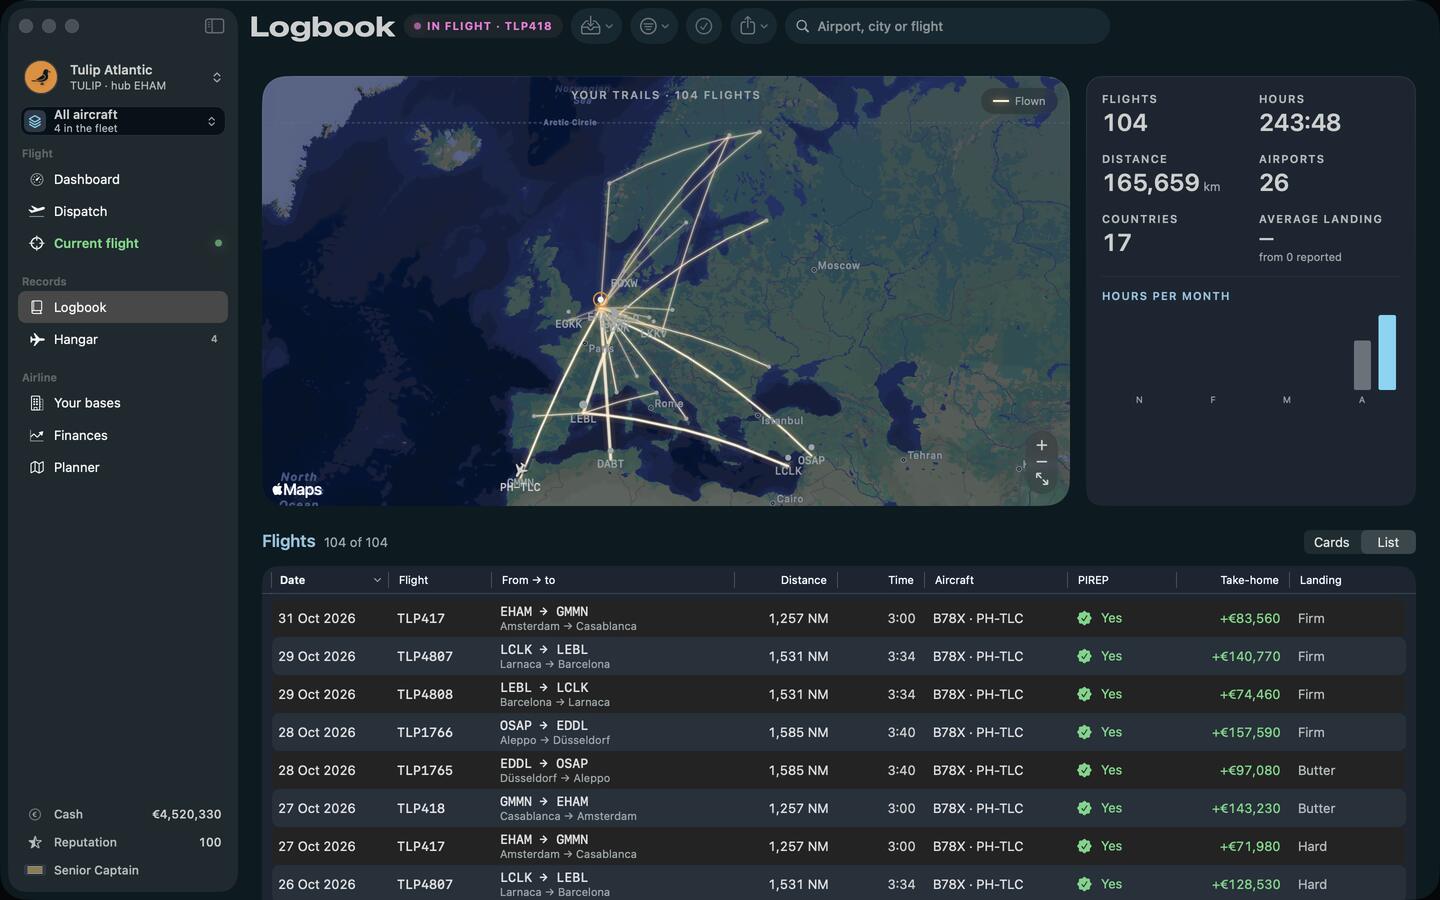Zoom in on the trails map
The image size is (1440, 900).
coord(1041,445)
